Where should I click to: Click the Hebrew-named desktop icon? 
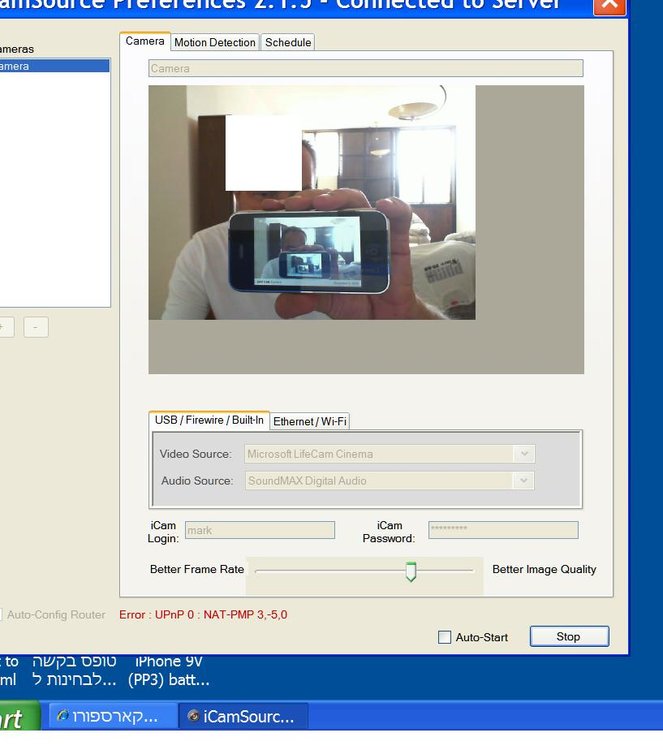pyautogui.click(x=75, y=671)
